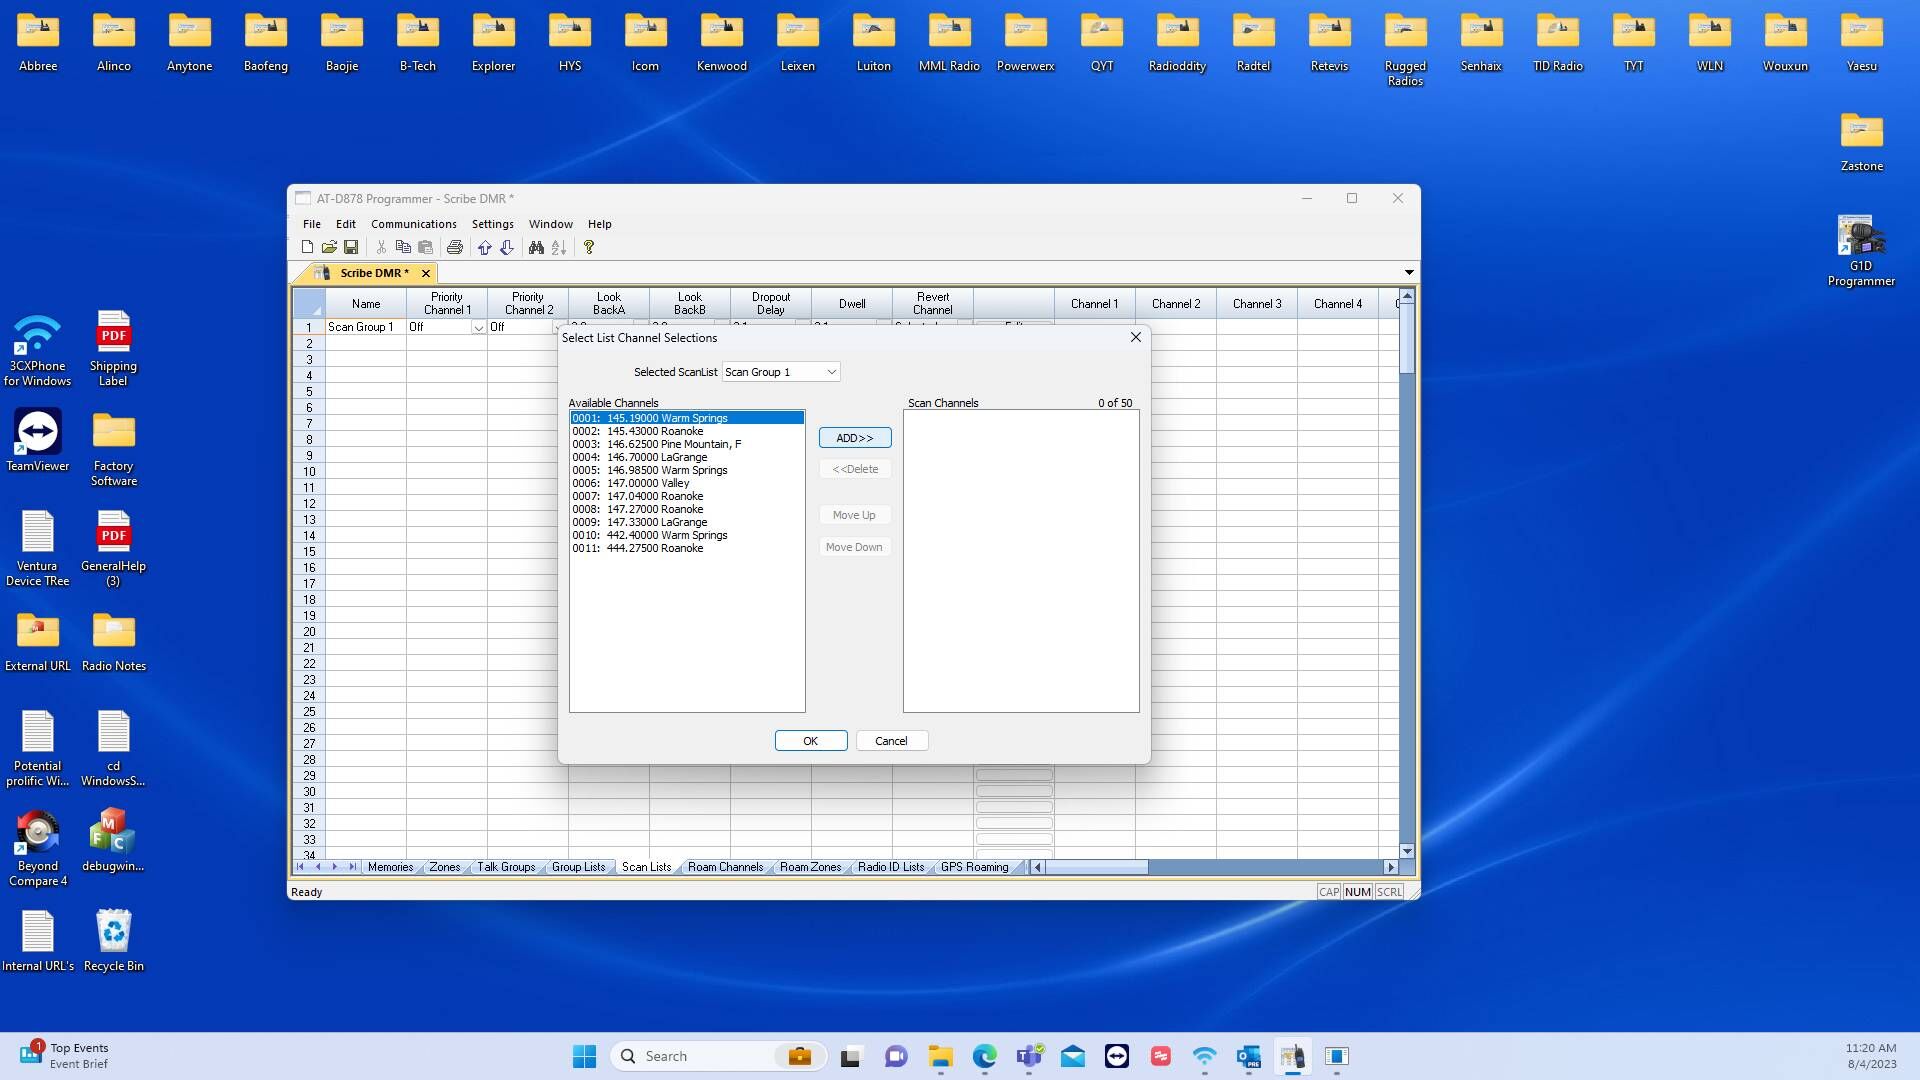
Task: Click the Open file toolbar icon
Action: click(x=329, y=247)
